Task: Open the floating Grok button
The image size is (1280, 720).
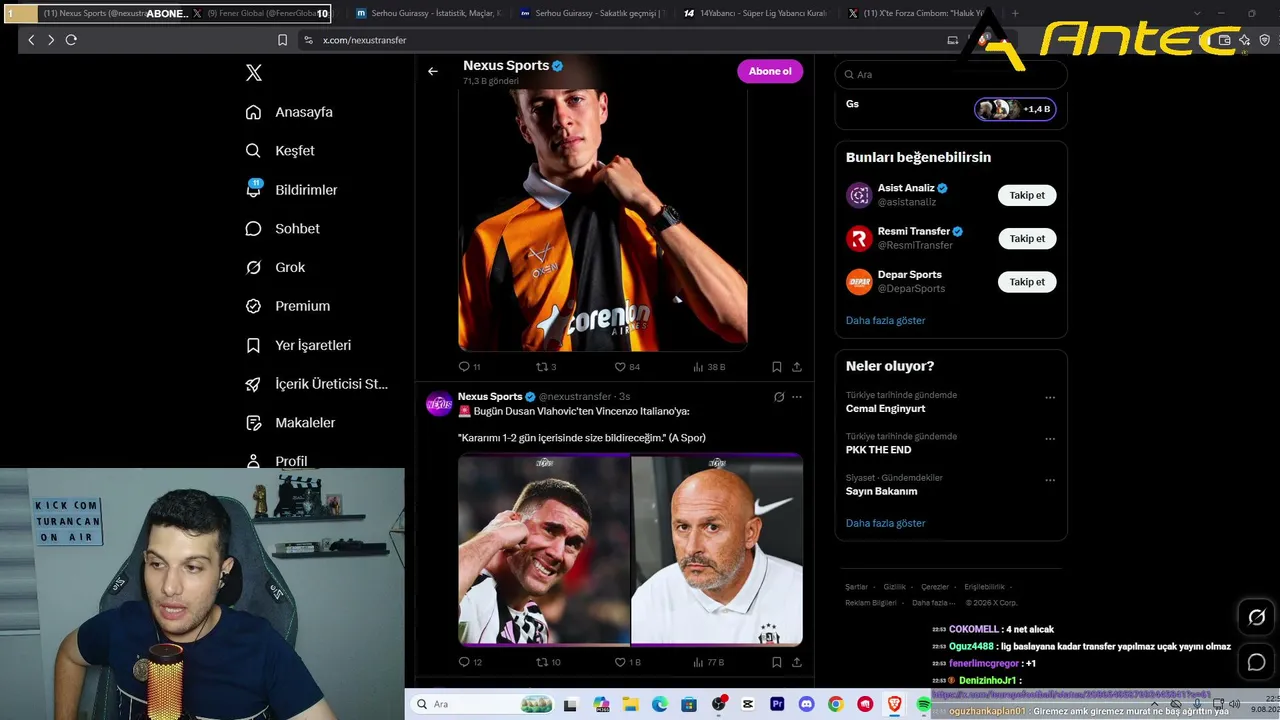Action: click(x=1257, y=617)
